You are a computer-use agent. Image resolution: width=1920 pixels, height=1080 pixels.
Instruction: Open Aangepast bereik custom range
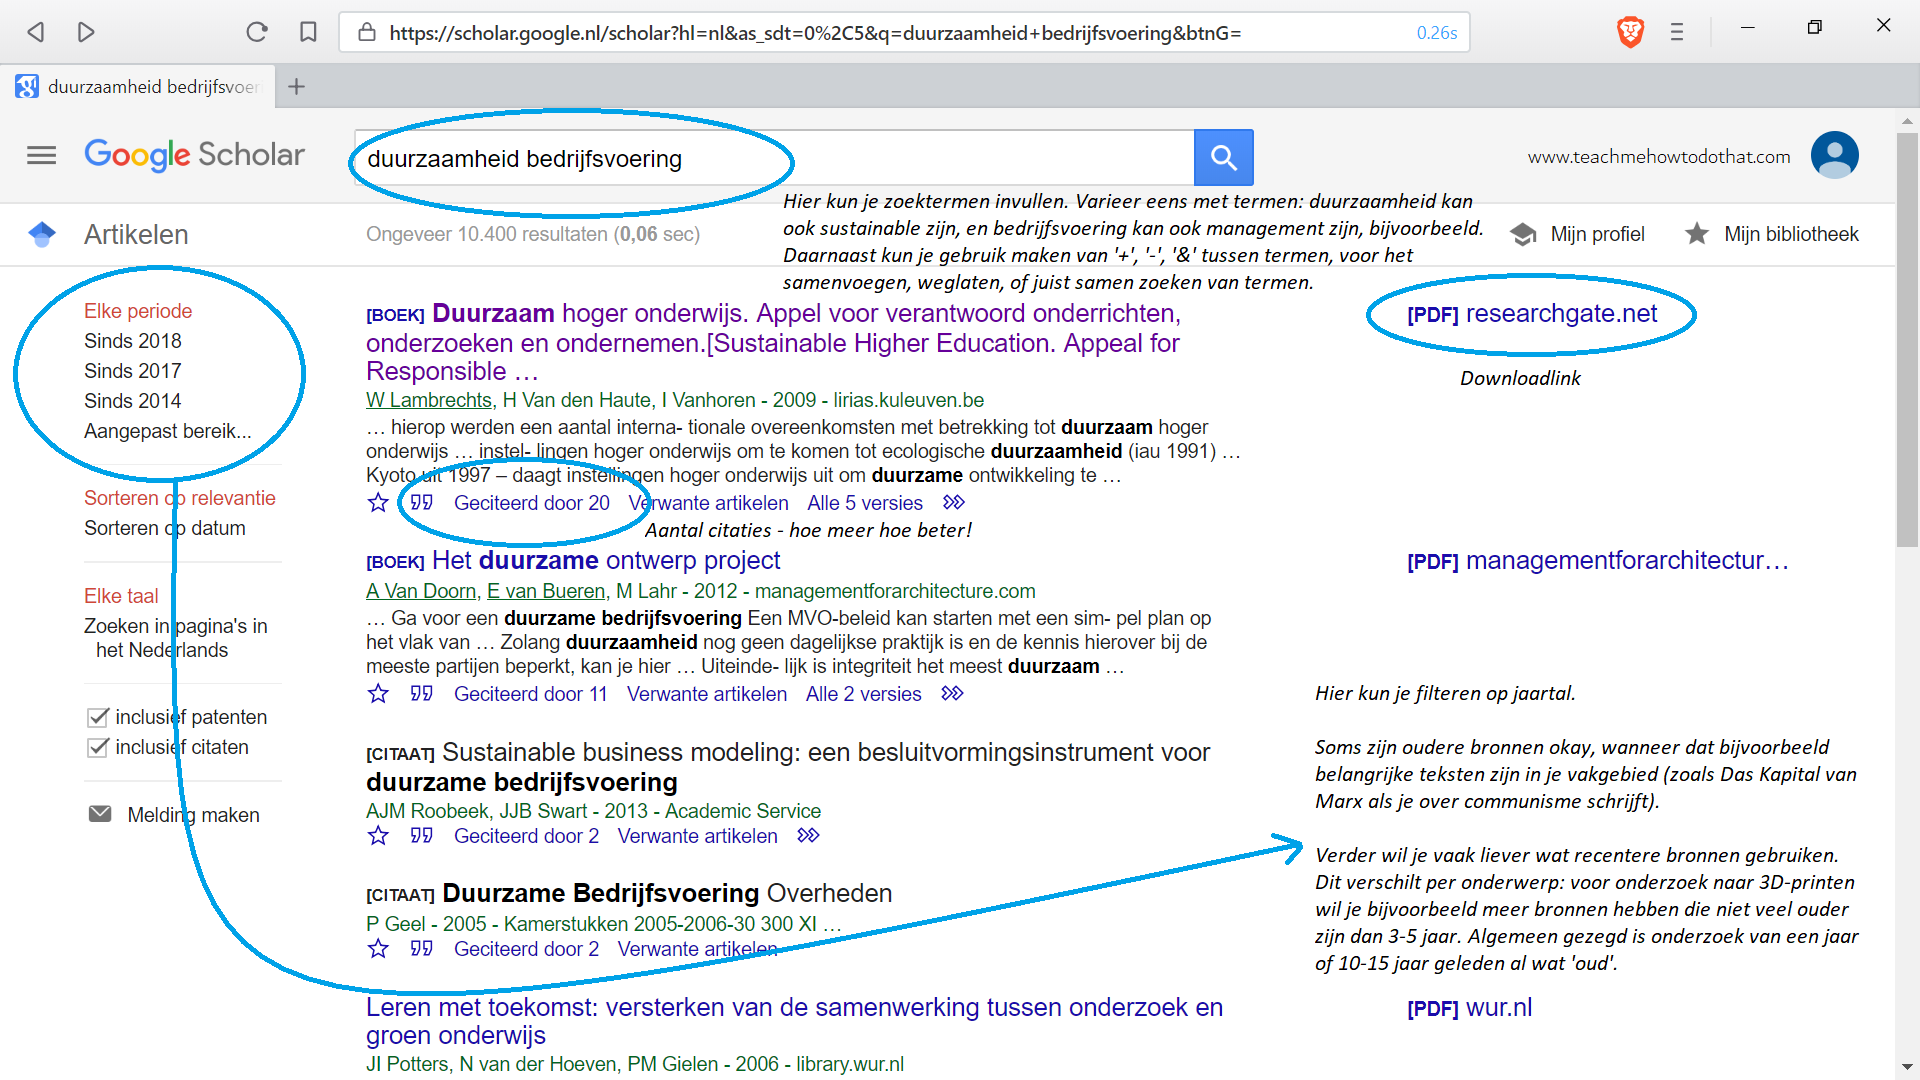tap(168, 431)
